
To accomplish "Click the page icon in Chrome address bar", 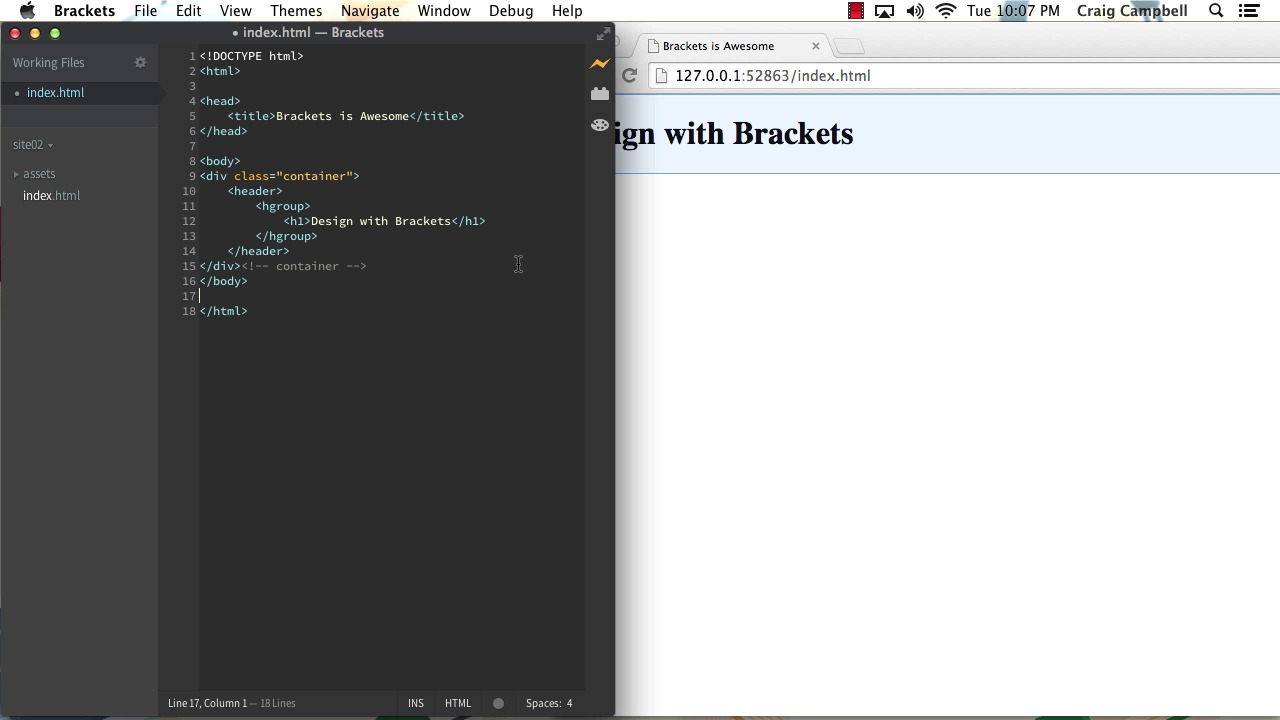I will (662, 76).
